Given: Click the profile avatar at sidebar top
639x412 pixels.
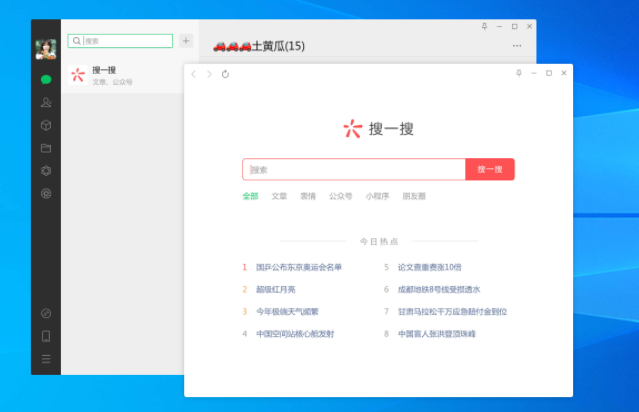Looking at the screenshot, I should click(46, 49).
